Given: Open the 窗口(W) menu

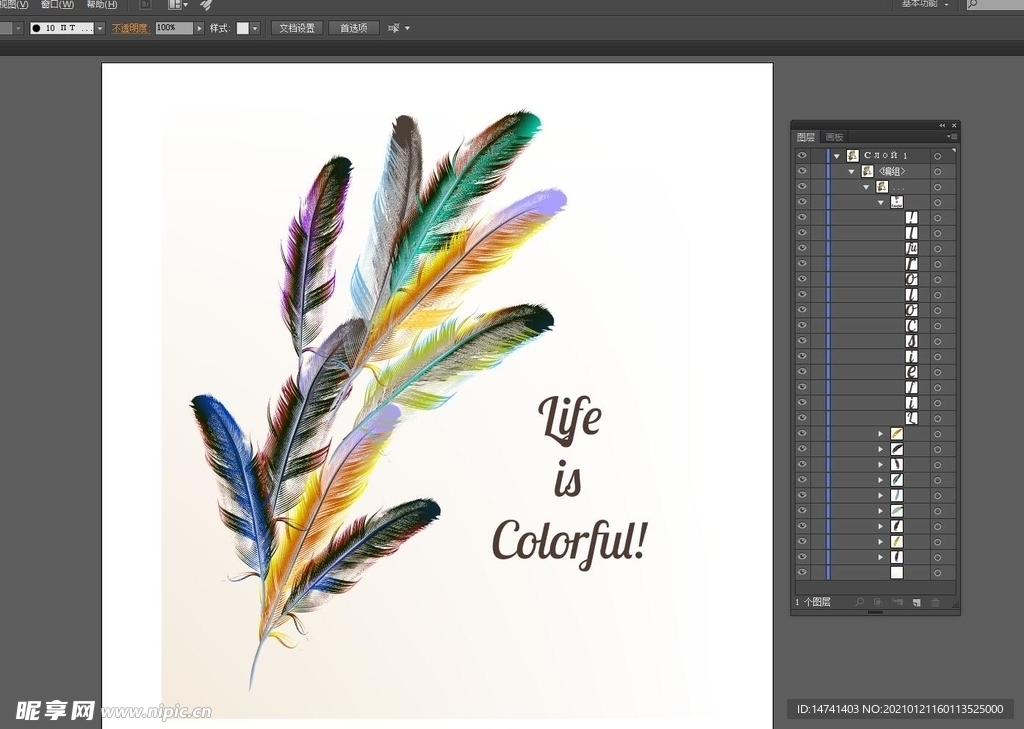Looking at the screenshot, I should point(57,5).
